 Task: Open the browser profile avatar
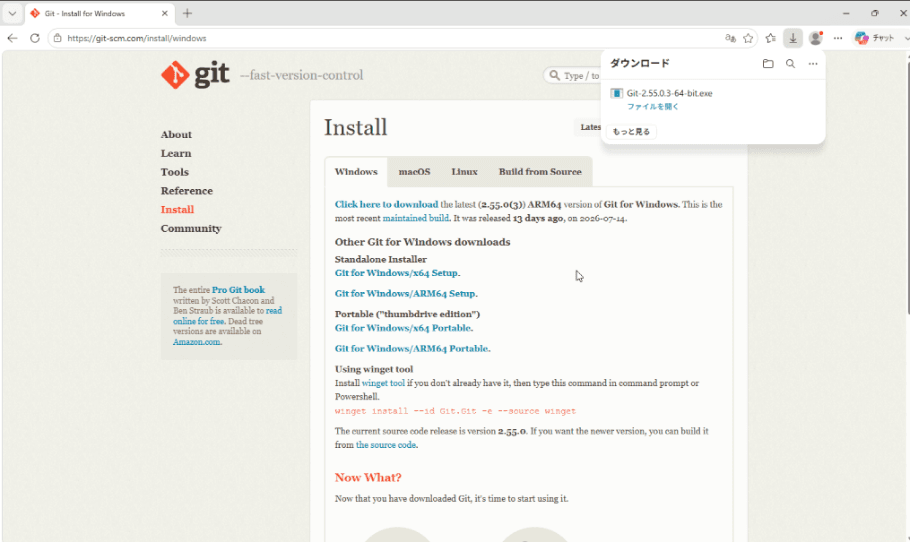pos(815,38)
